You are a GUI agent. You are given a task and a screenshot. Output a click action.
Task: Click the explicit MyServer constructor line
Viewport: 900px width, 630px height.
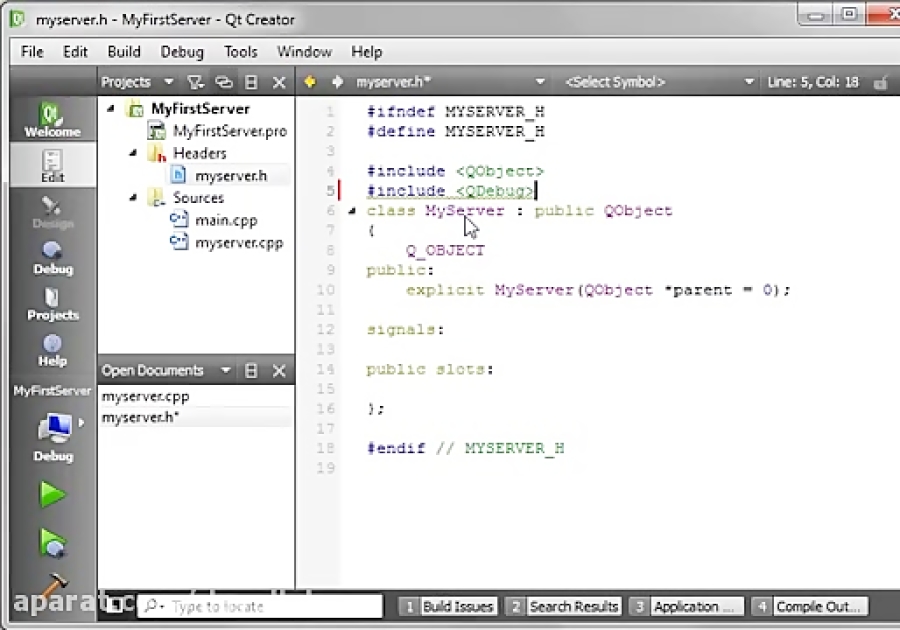point(598,290)
